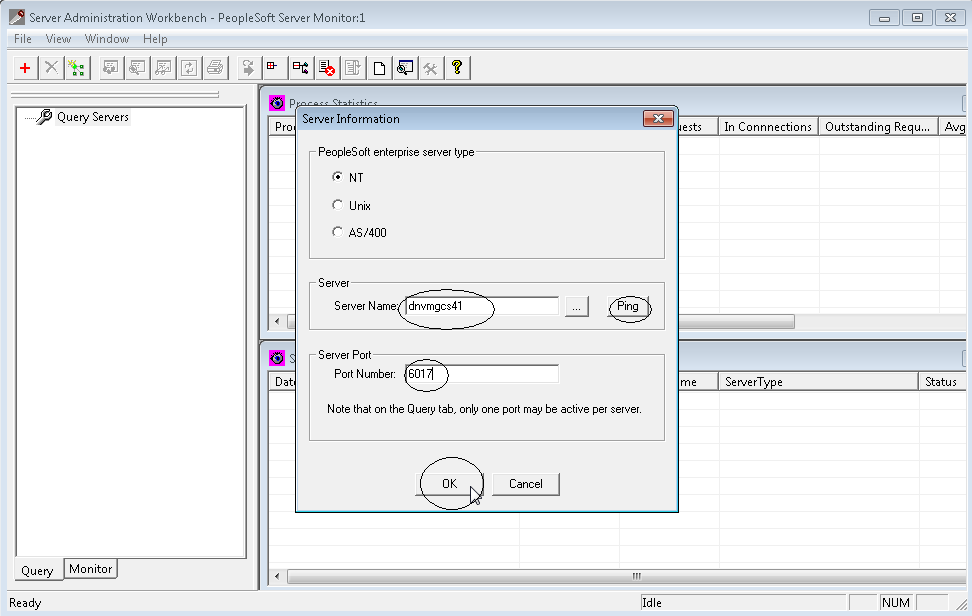
Task: Click the Process Statistics panel magenta icon
Action: coord(276,103)
